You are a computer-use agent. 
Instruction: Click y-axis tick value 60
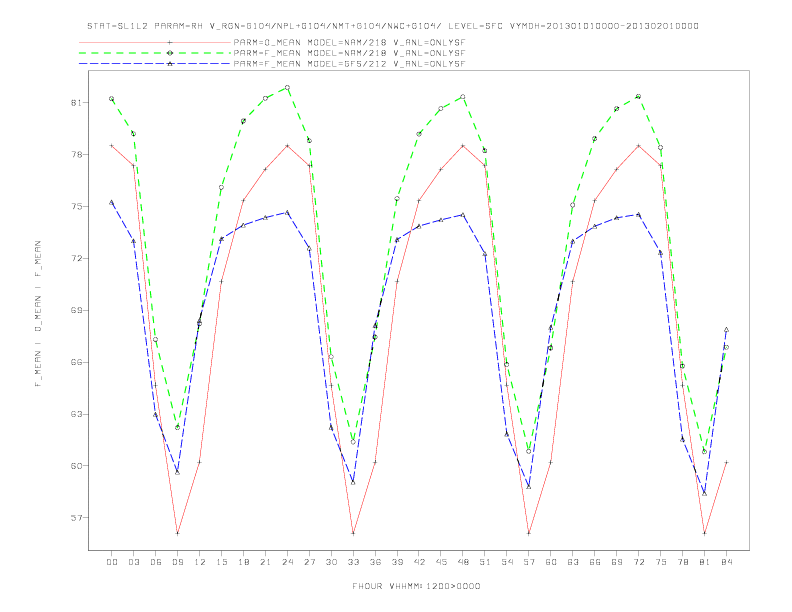(x=76, y=466)
